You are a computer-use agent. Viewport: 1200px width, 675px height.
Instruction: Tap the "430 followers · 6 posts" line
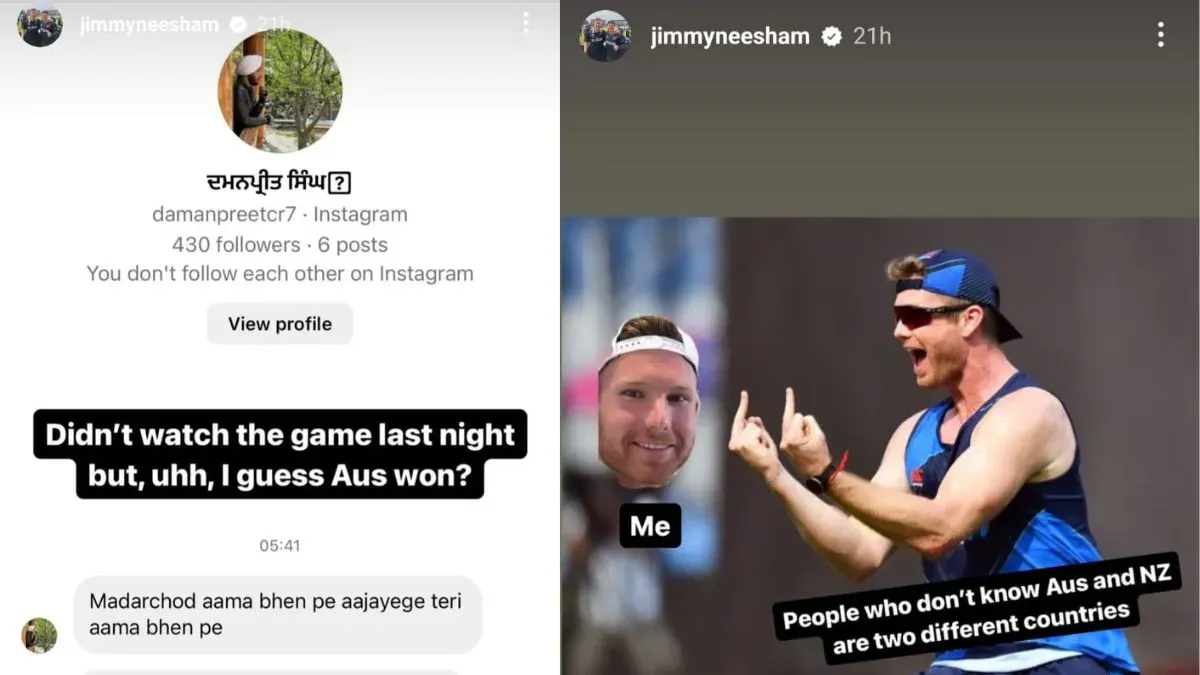click(280, 244)
